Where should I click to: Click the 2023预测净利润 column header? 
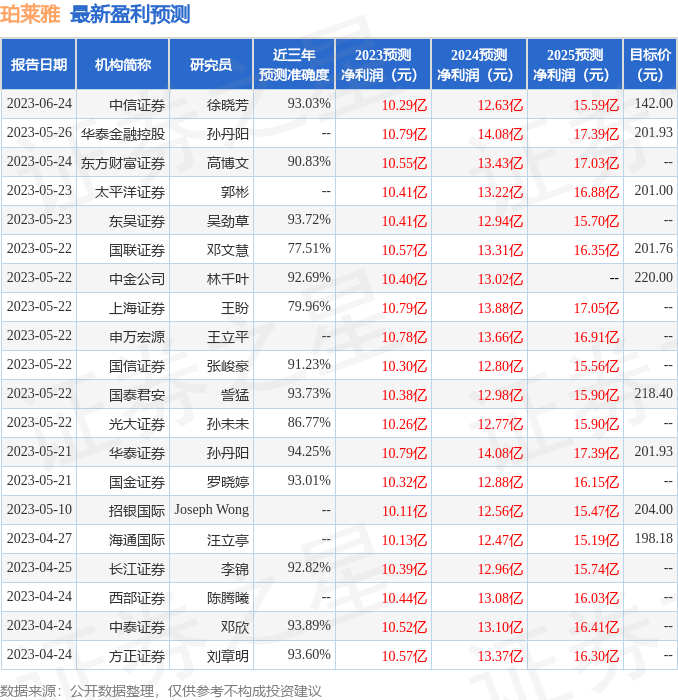click(x=383, y=65)
